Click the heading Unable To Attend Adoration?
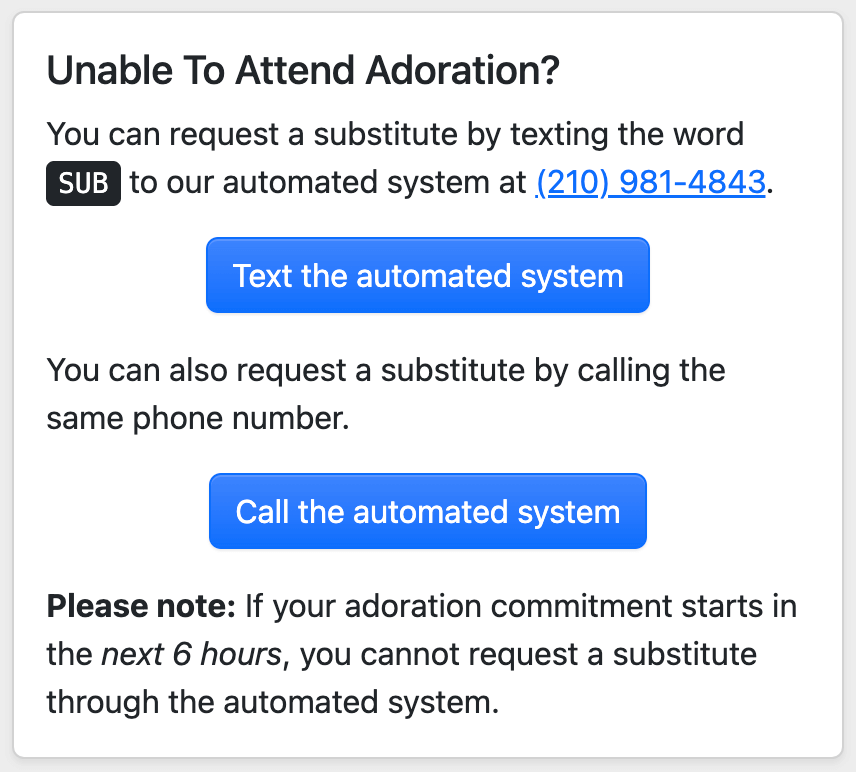 pyautogui.click(x=302, y=70)
